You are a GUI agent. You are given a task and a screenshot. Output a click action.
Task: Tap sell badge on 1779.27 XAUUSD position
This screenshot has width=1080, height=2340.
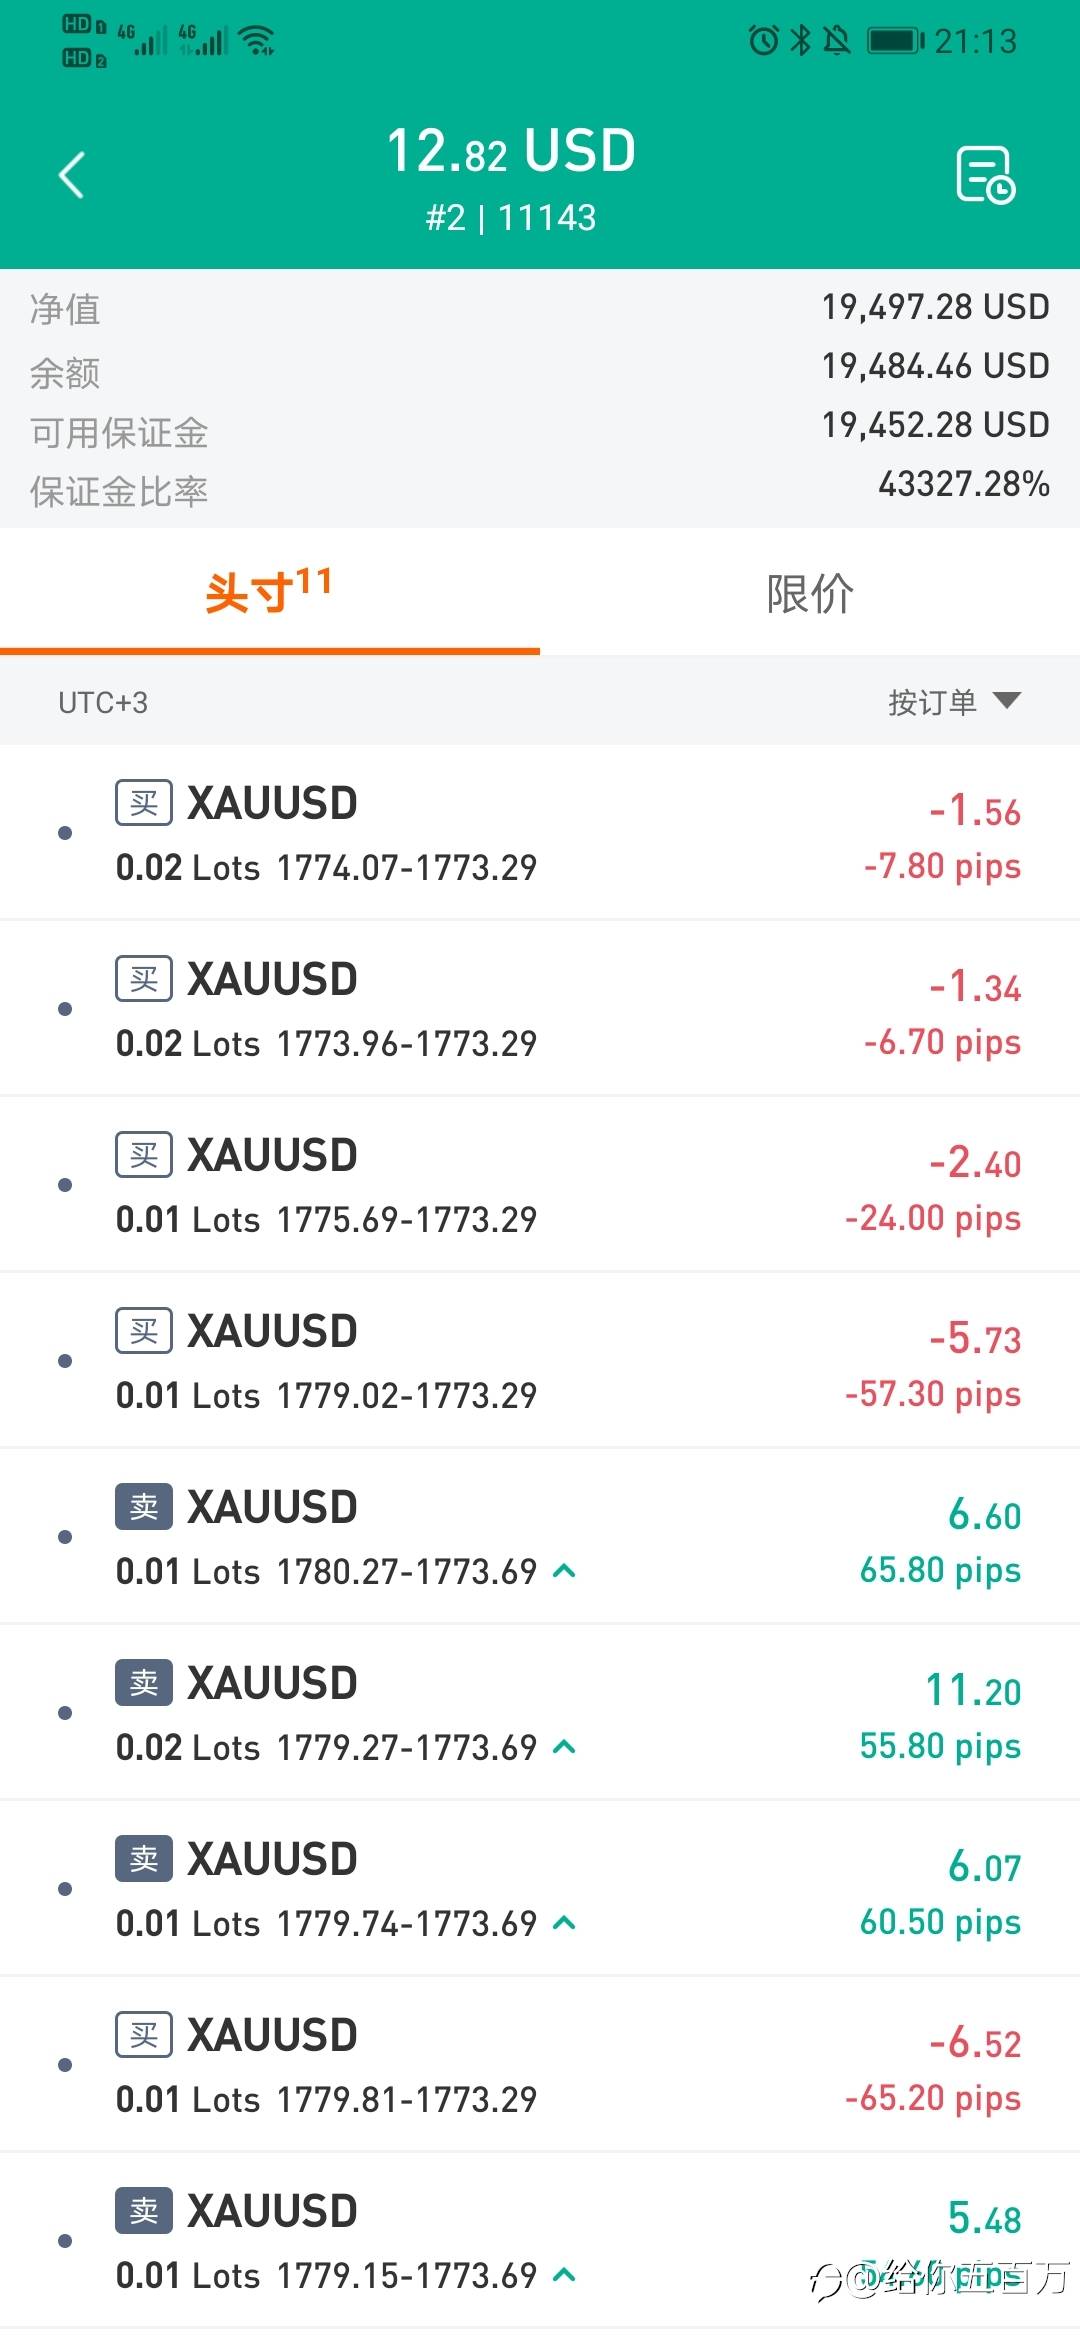144,1683
